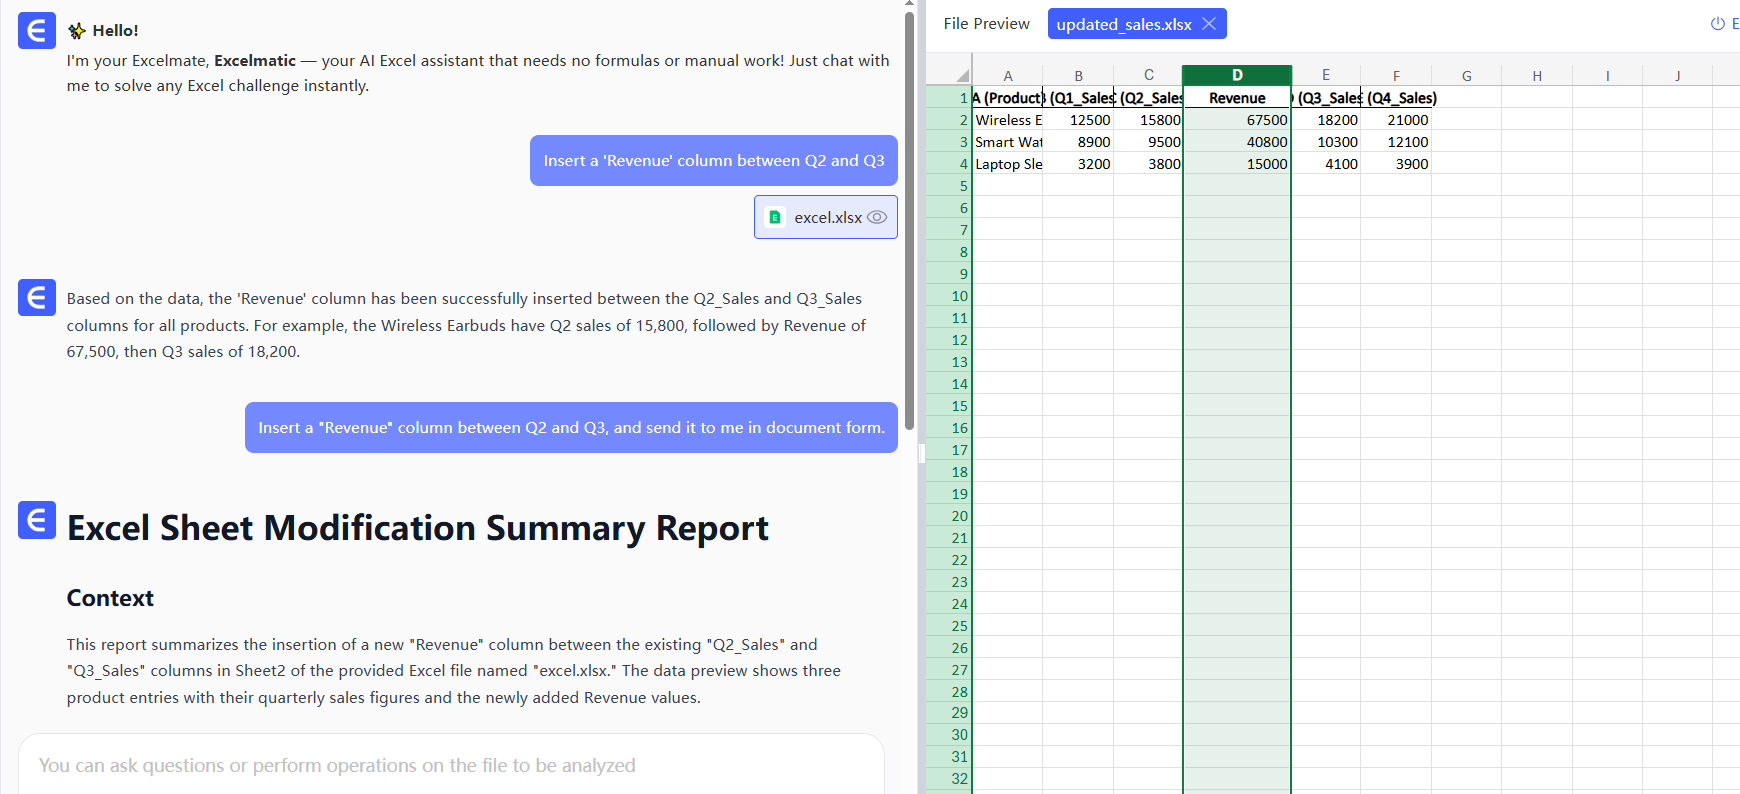Select column G header
This screenshot has height=794, width=1740.
point(1466,76)
